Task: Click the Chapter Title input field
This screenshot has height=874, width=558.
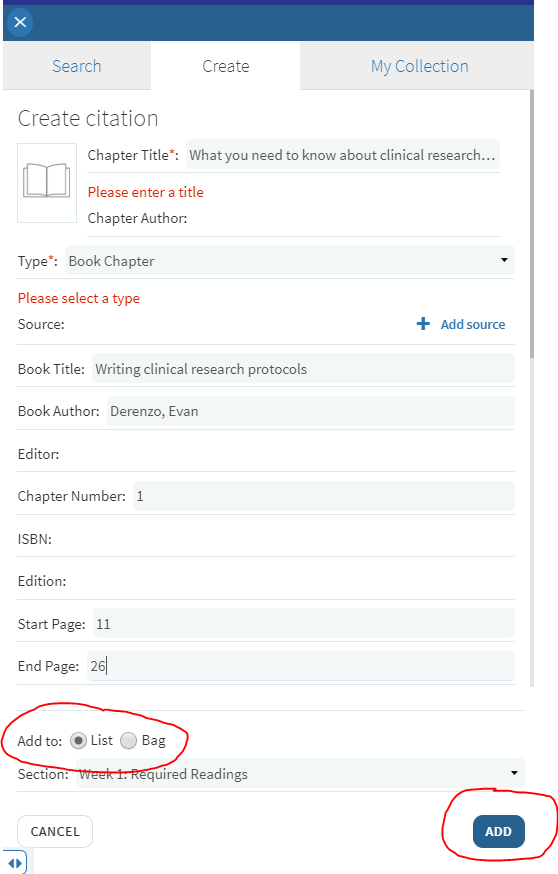Action: pyautogui.click(x=343, y=154)
